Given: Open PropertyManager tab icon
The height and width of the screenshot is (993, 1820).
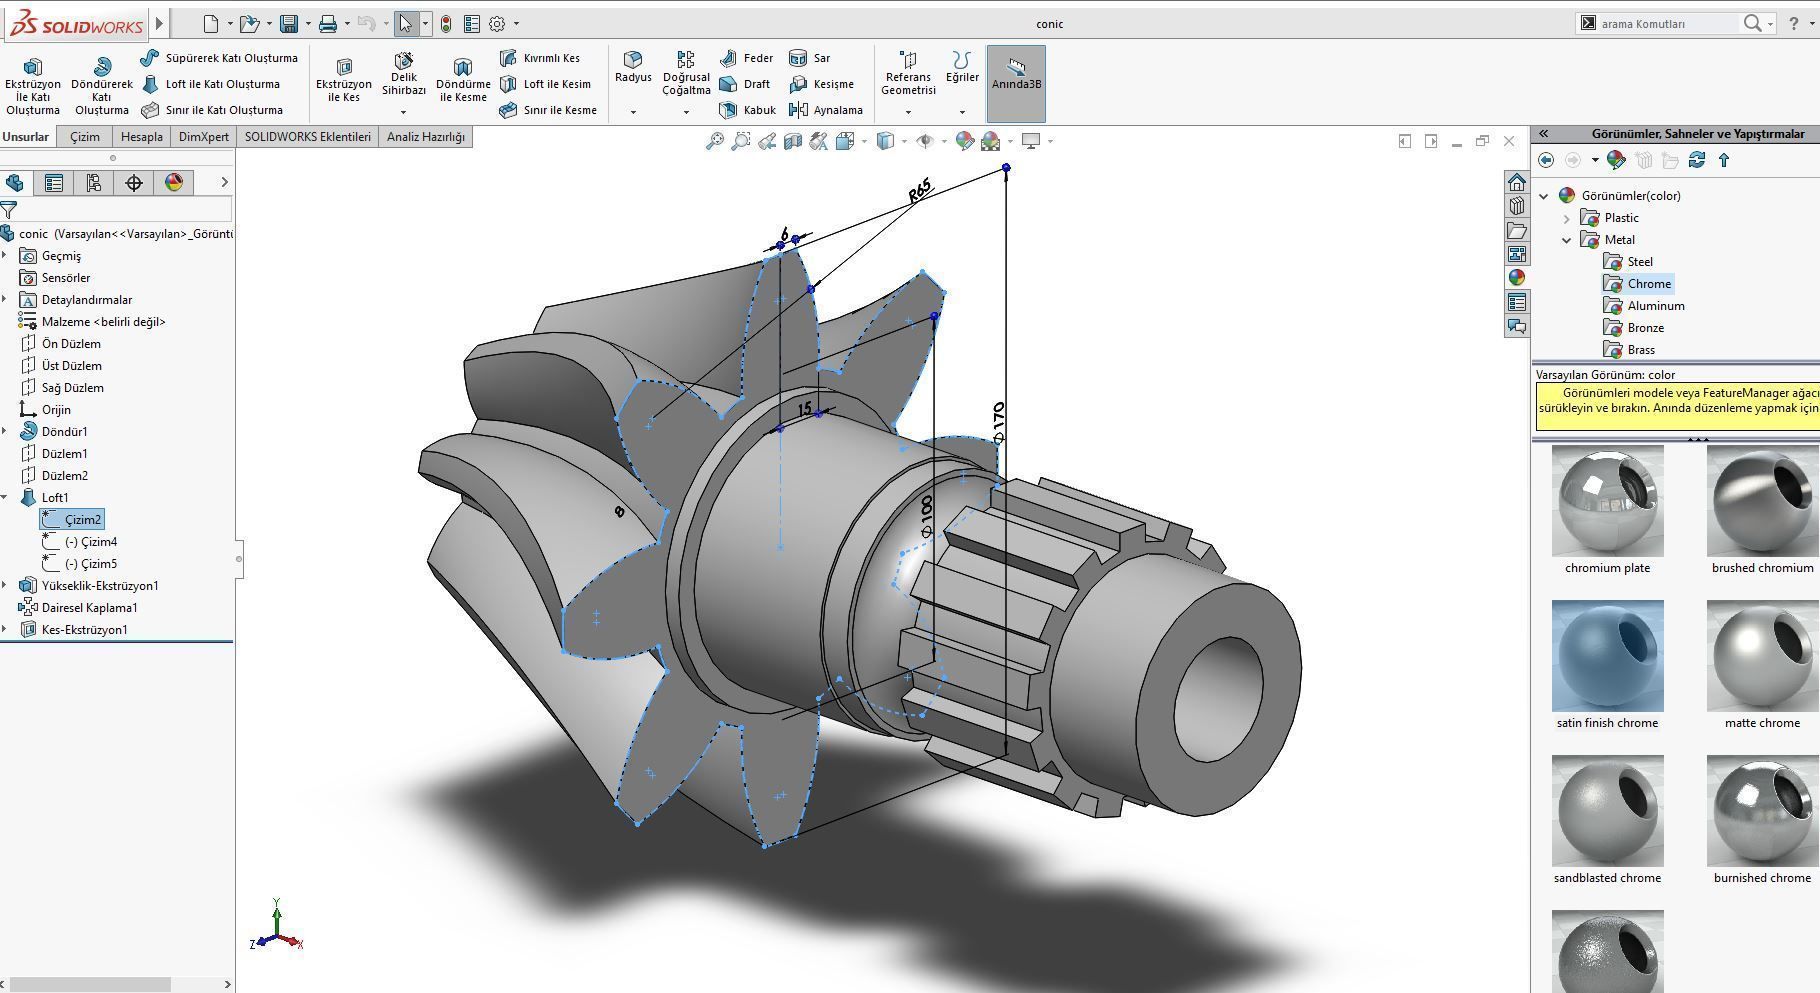Looking at the screenshot, I should coord(54,182).
